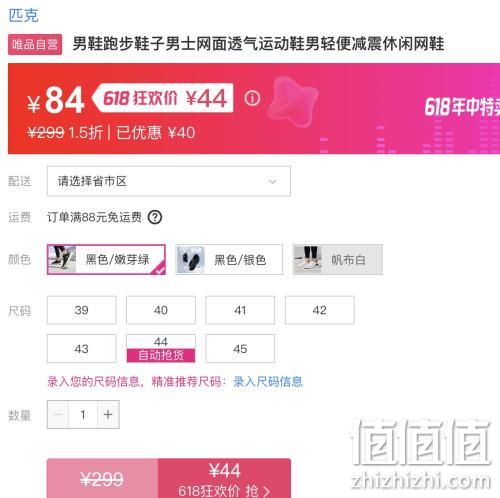
Task: Click the price info circle icon
Action: coord(252,98)
